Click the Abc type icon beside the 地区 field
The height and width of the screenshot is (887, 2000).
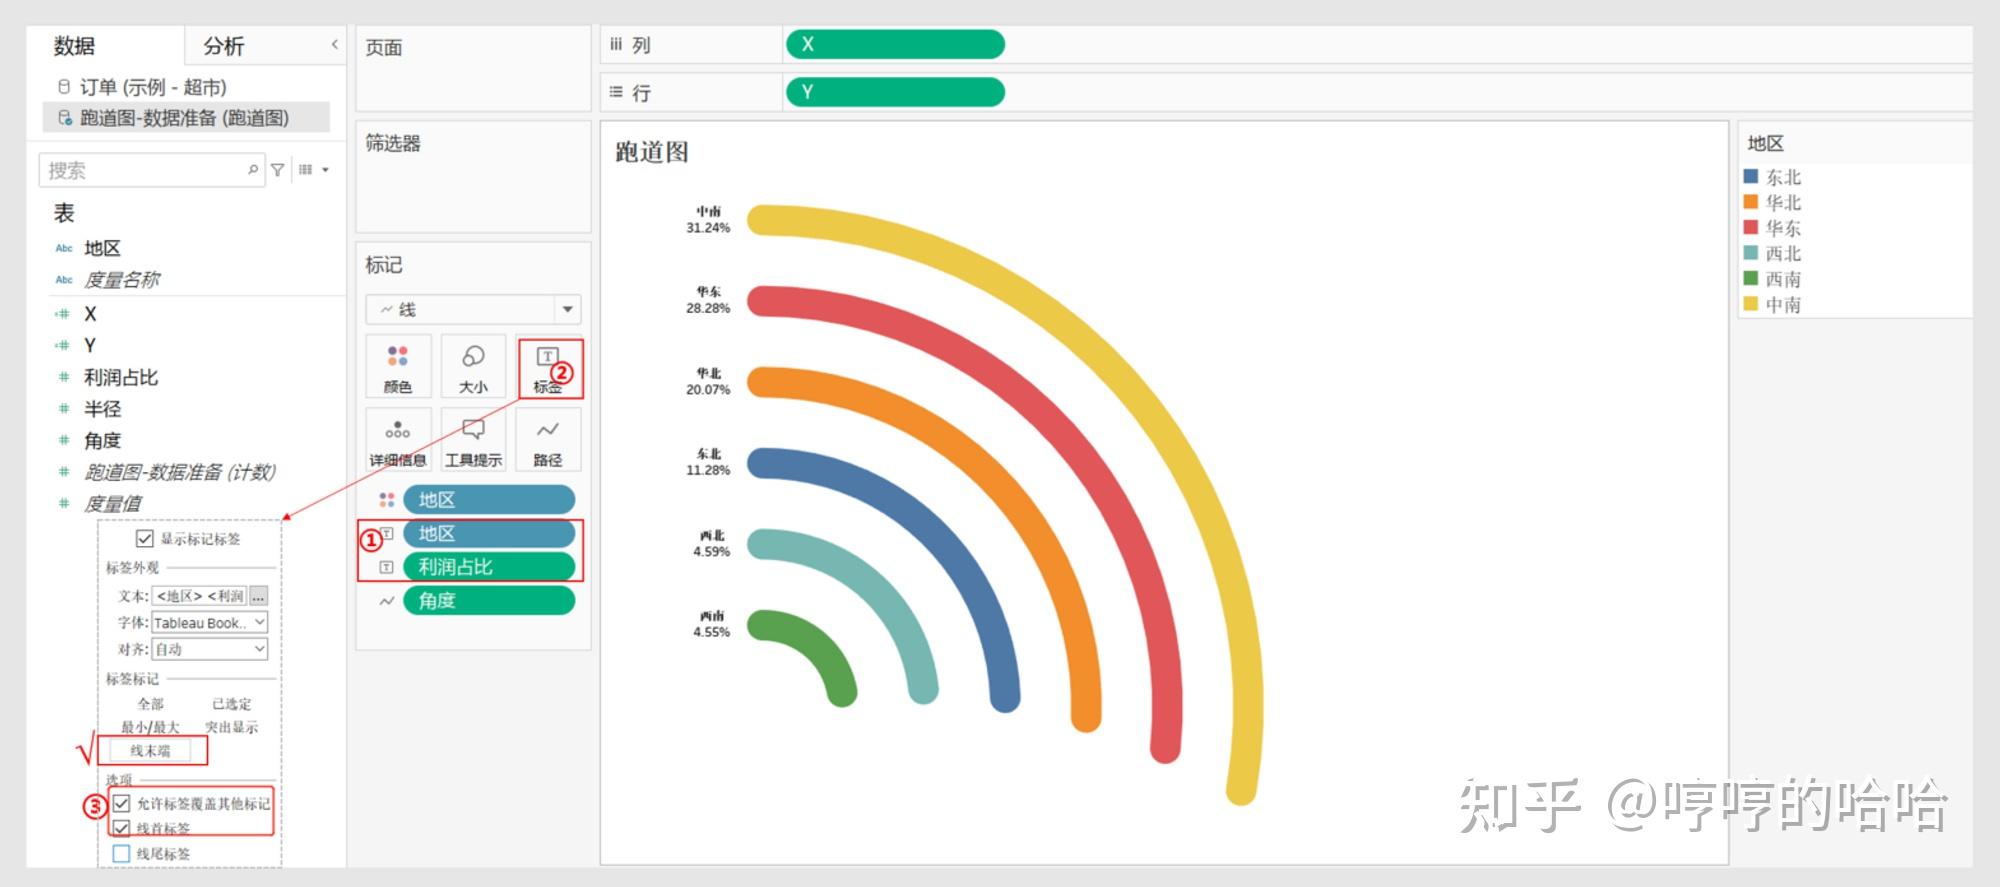click(x=64, y=248)
